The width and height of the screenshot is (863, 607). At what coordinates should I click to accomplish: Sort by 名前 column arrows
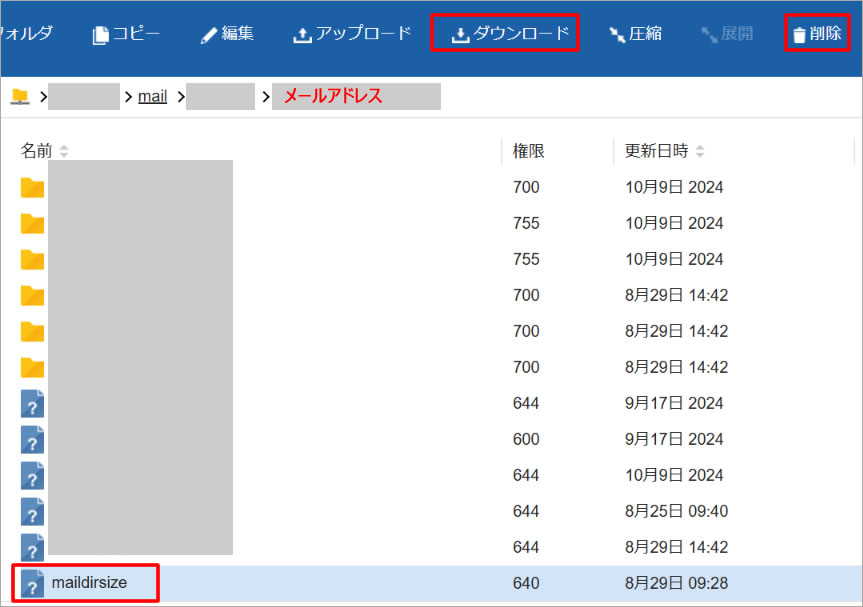click(x=64, y=151)
